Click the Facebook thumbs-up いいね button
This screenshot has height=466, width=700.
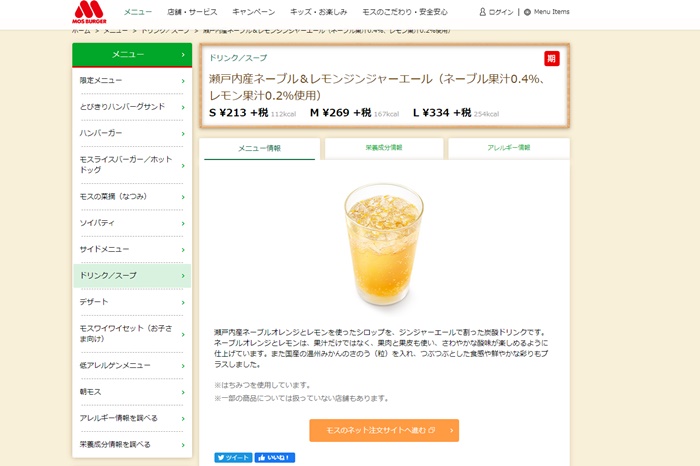click(275, 458)
